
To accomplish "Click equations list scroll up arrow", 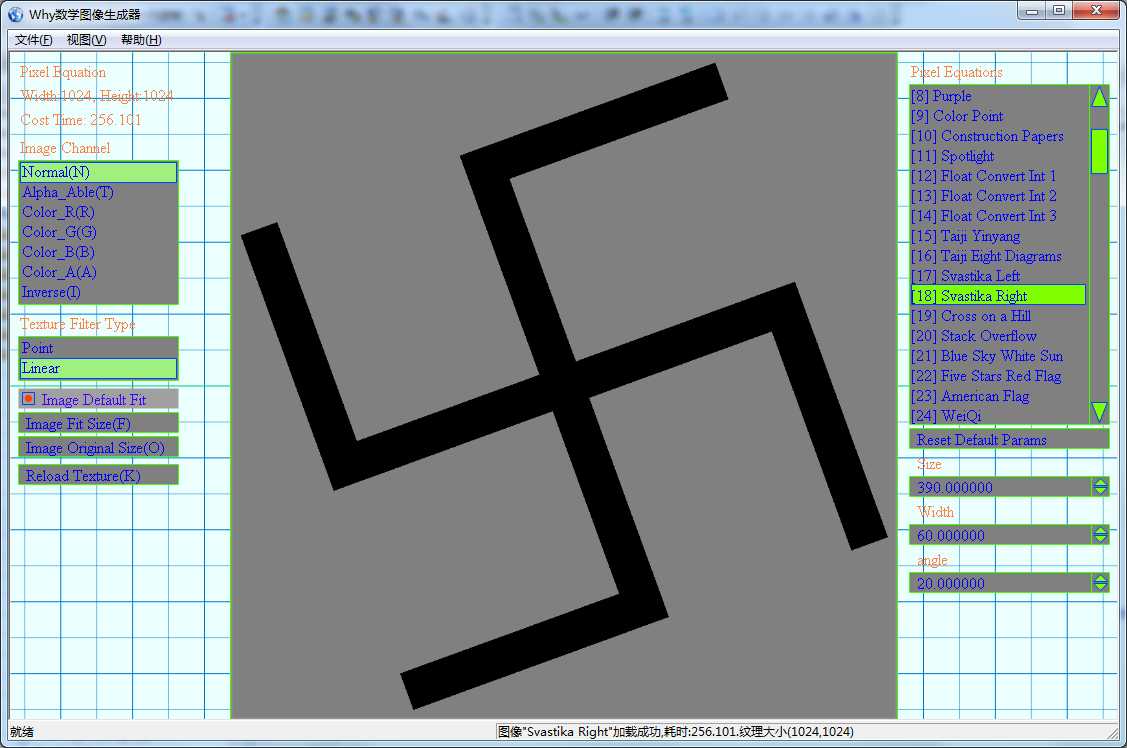I will coord(1099,97).
